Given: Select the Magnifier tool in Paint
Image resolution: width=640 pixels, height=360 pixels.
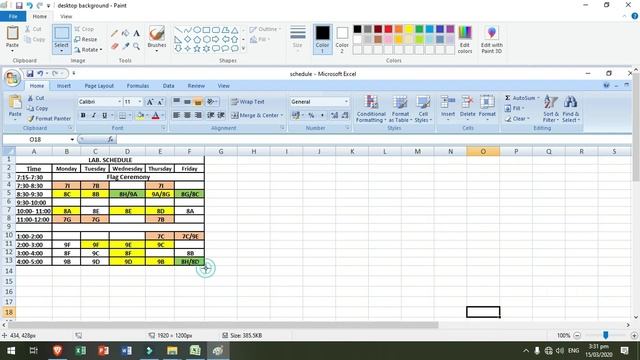Looking at the screenshot, I should tap(136, 47).
